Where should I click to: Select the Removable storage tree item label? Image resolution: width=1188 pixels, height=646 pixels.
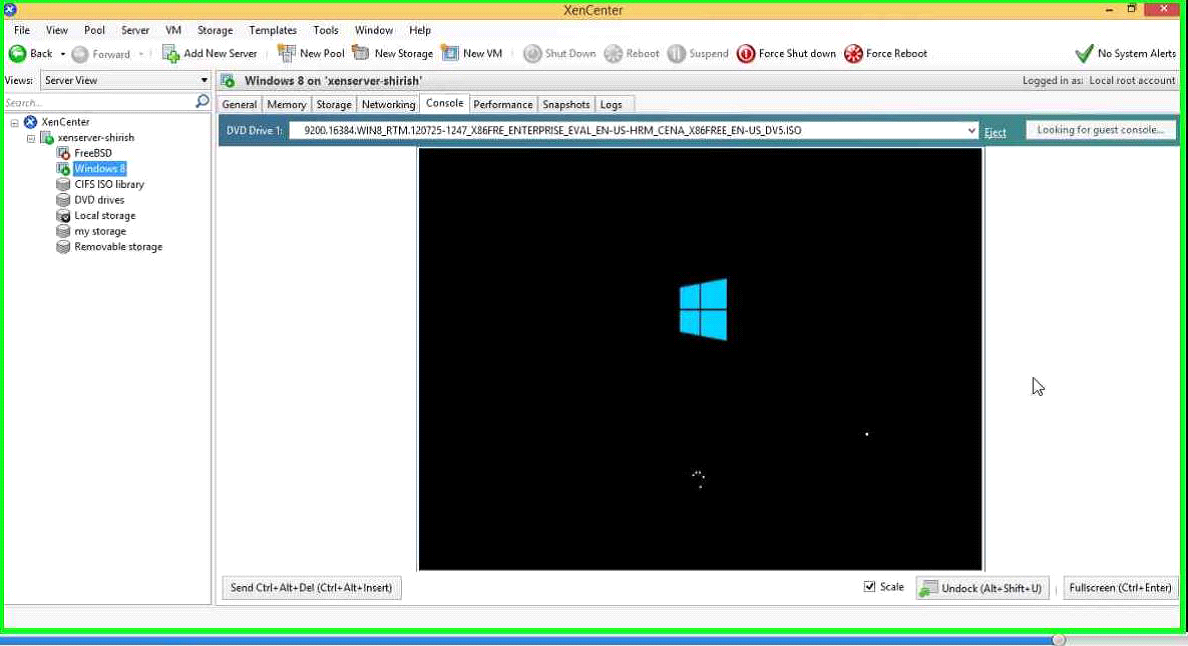point(118,247)
